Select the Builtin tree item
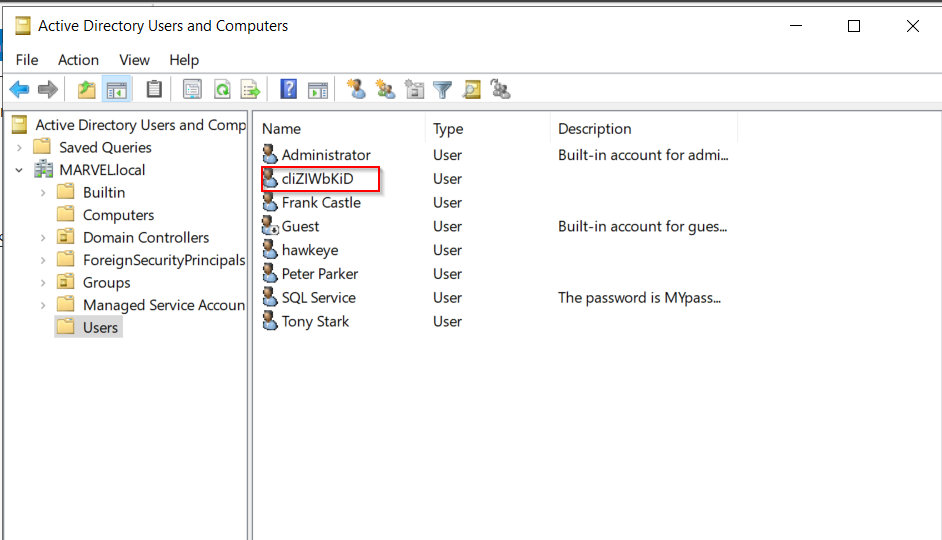 click(104, 192)
